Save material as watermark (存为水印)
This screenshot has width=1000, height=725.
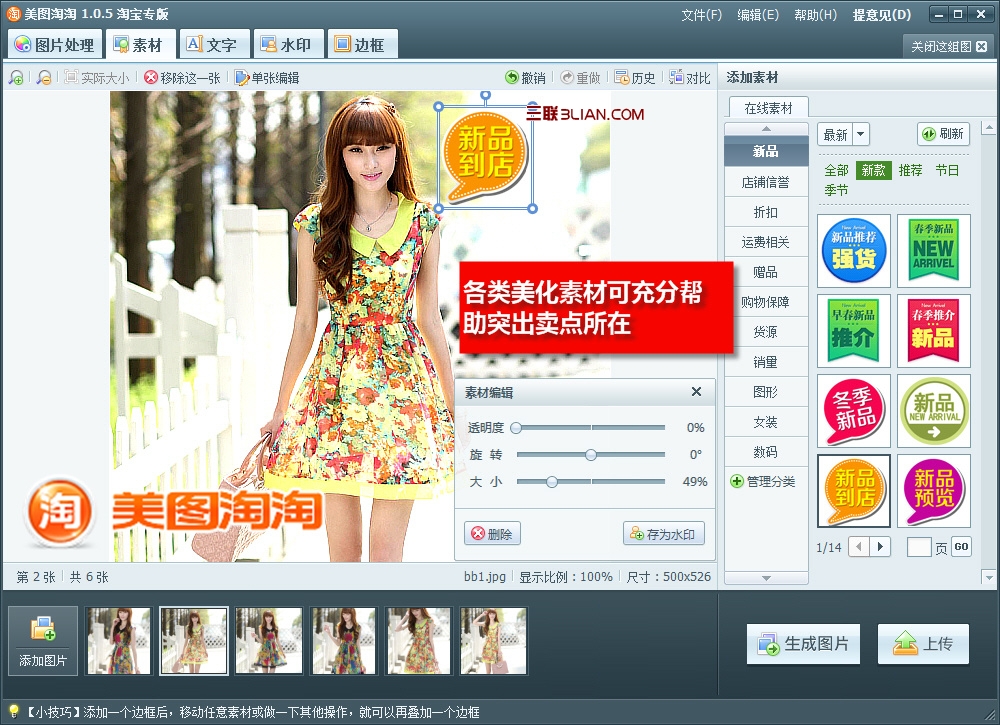coord(664,534)
